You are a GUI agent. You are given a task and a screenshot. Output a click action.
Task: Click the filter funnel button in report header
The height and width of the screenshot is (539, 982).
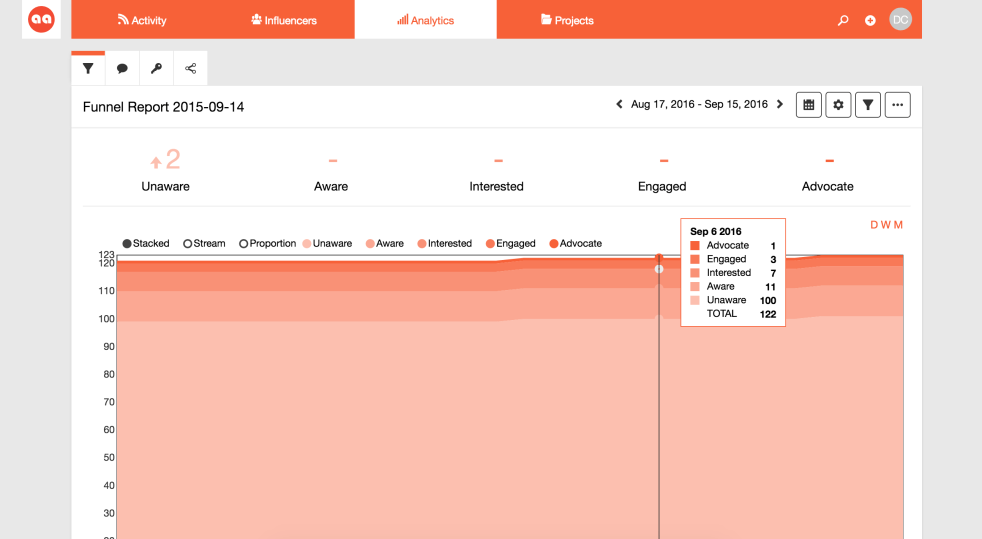868,105
